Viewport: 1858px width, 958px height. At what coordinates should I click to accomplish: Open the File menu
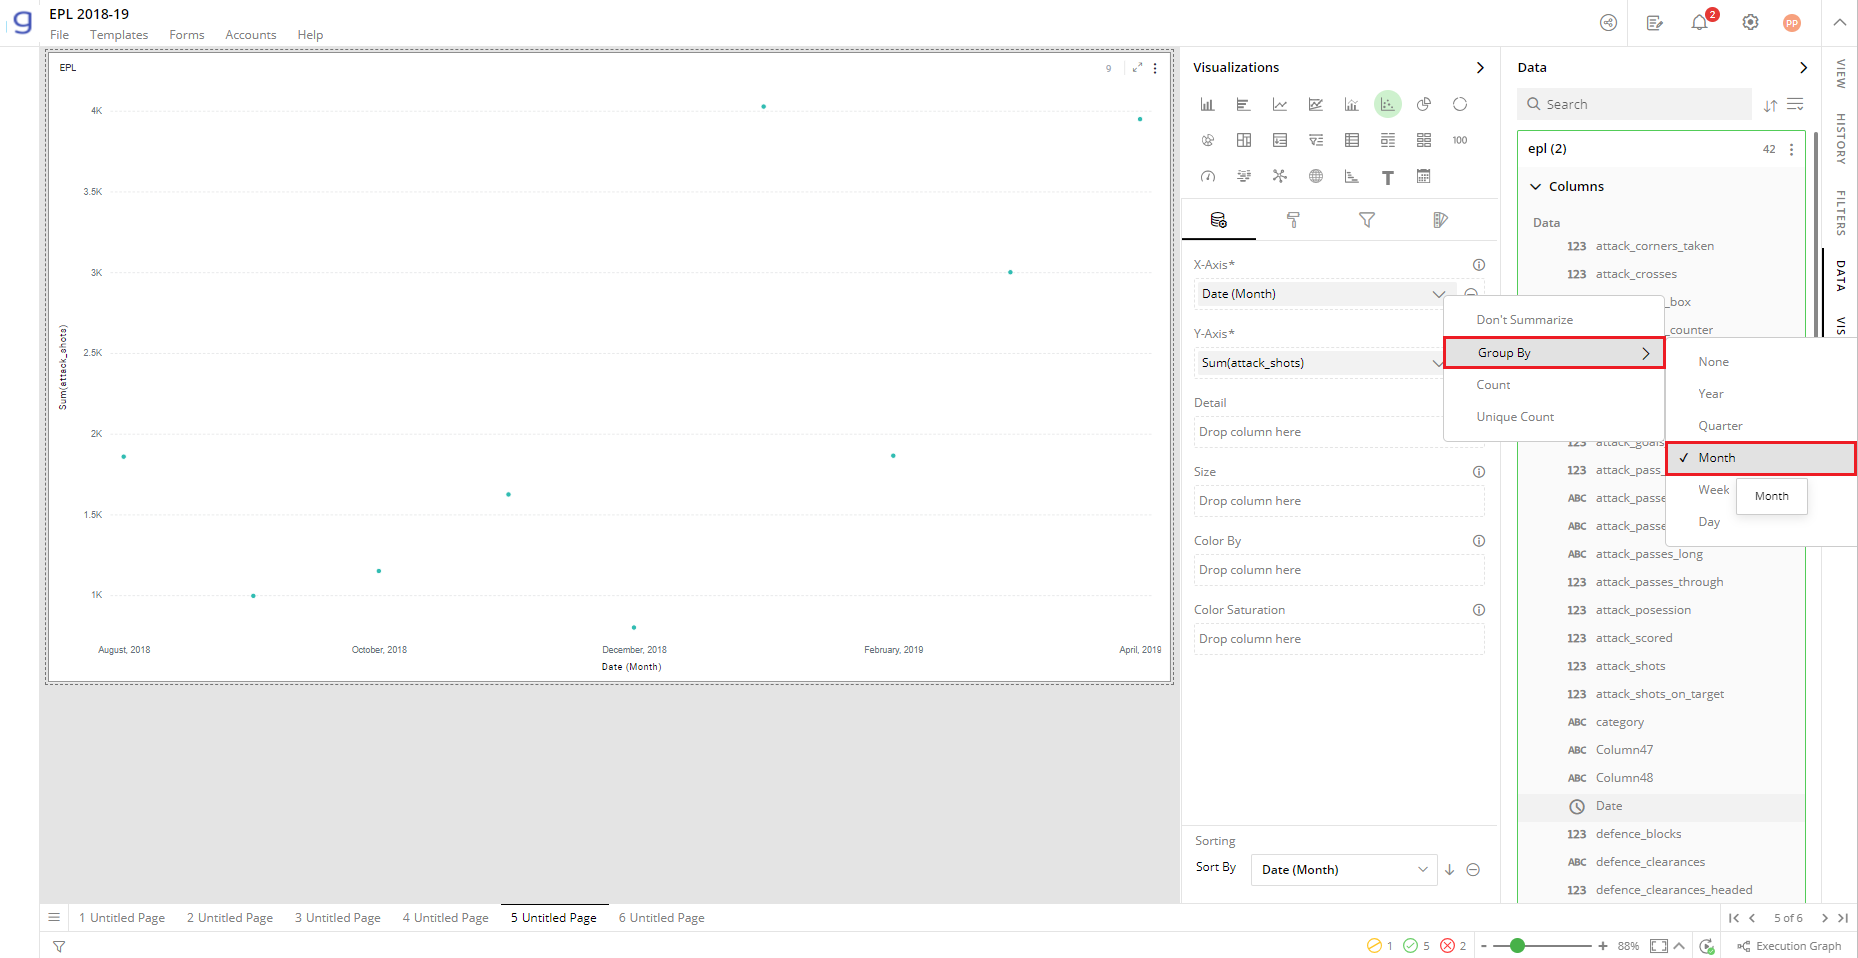[60, 35]
